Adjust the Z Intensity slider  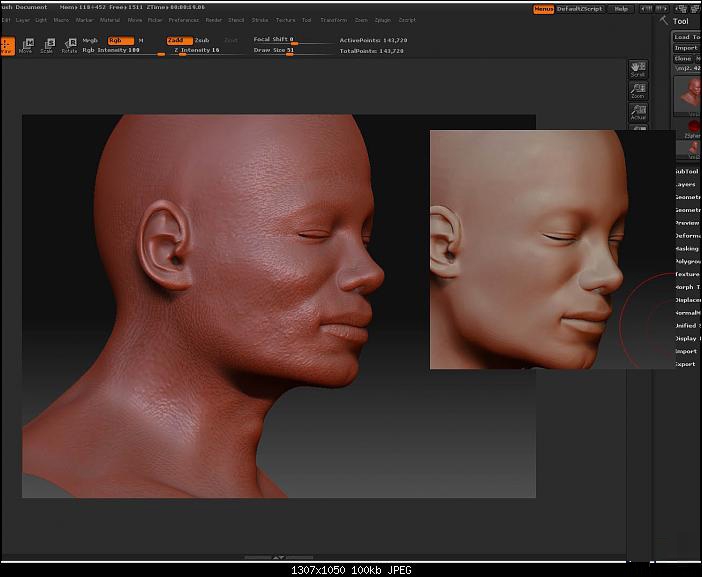point(207,51)
